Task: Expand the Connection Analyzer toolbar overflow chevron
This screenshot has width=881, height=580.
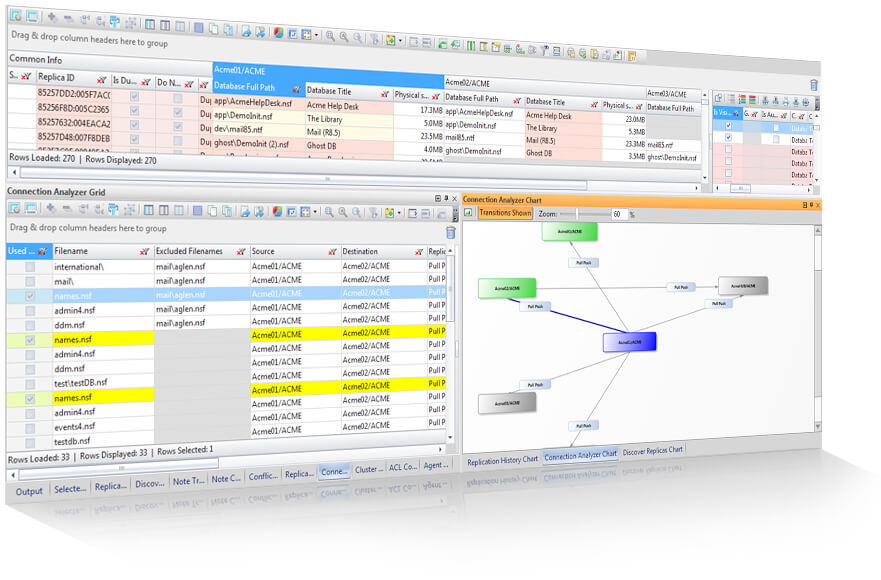Action: click(455, 214)
